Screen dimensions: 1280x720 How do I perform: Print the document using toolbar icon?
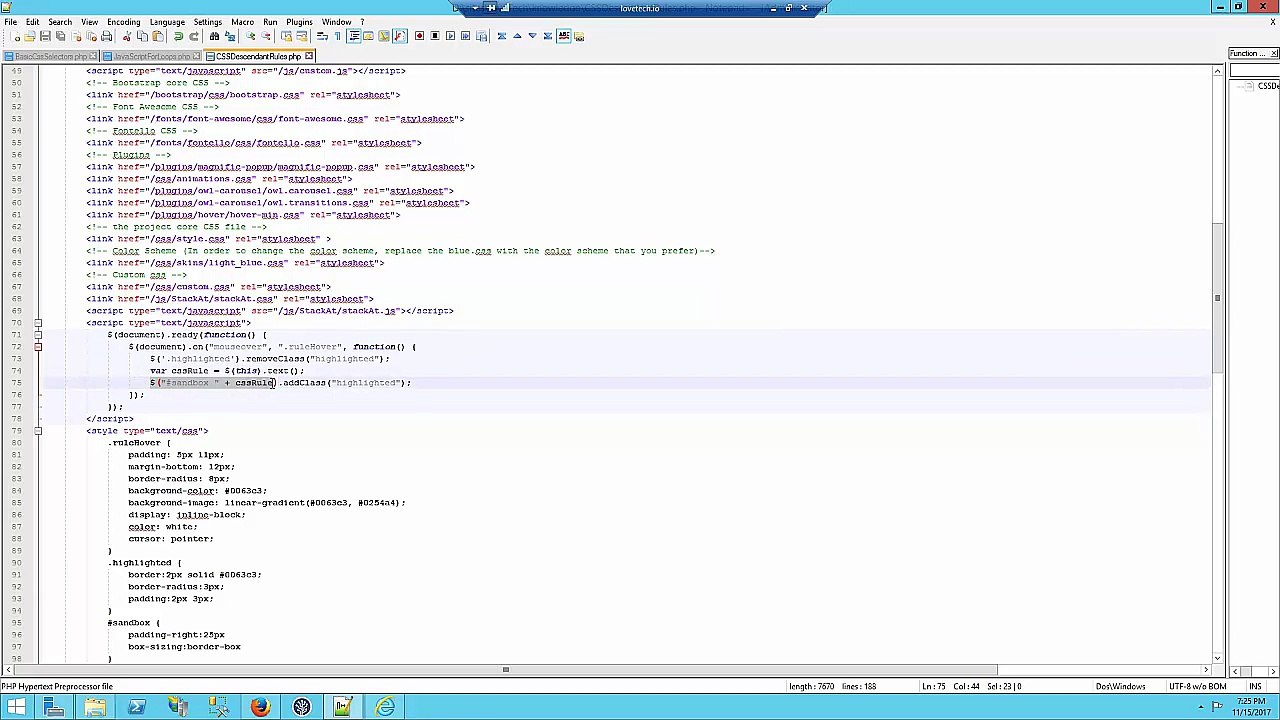coord(107,36)
